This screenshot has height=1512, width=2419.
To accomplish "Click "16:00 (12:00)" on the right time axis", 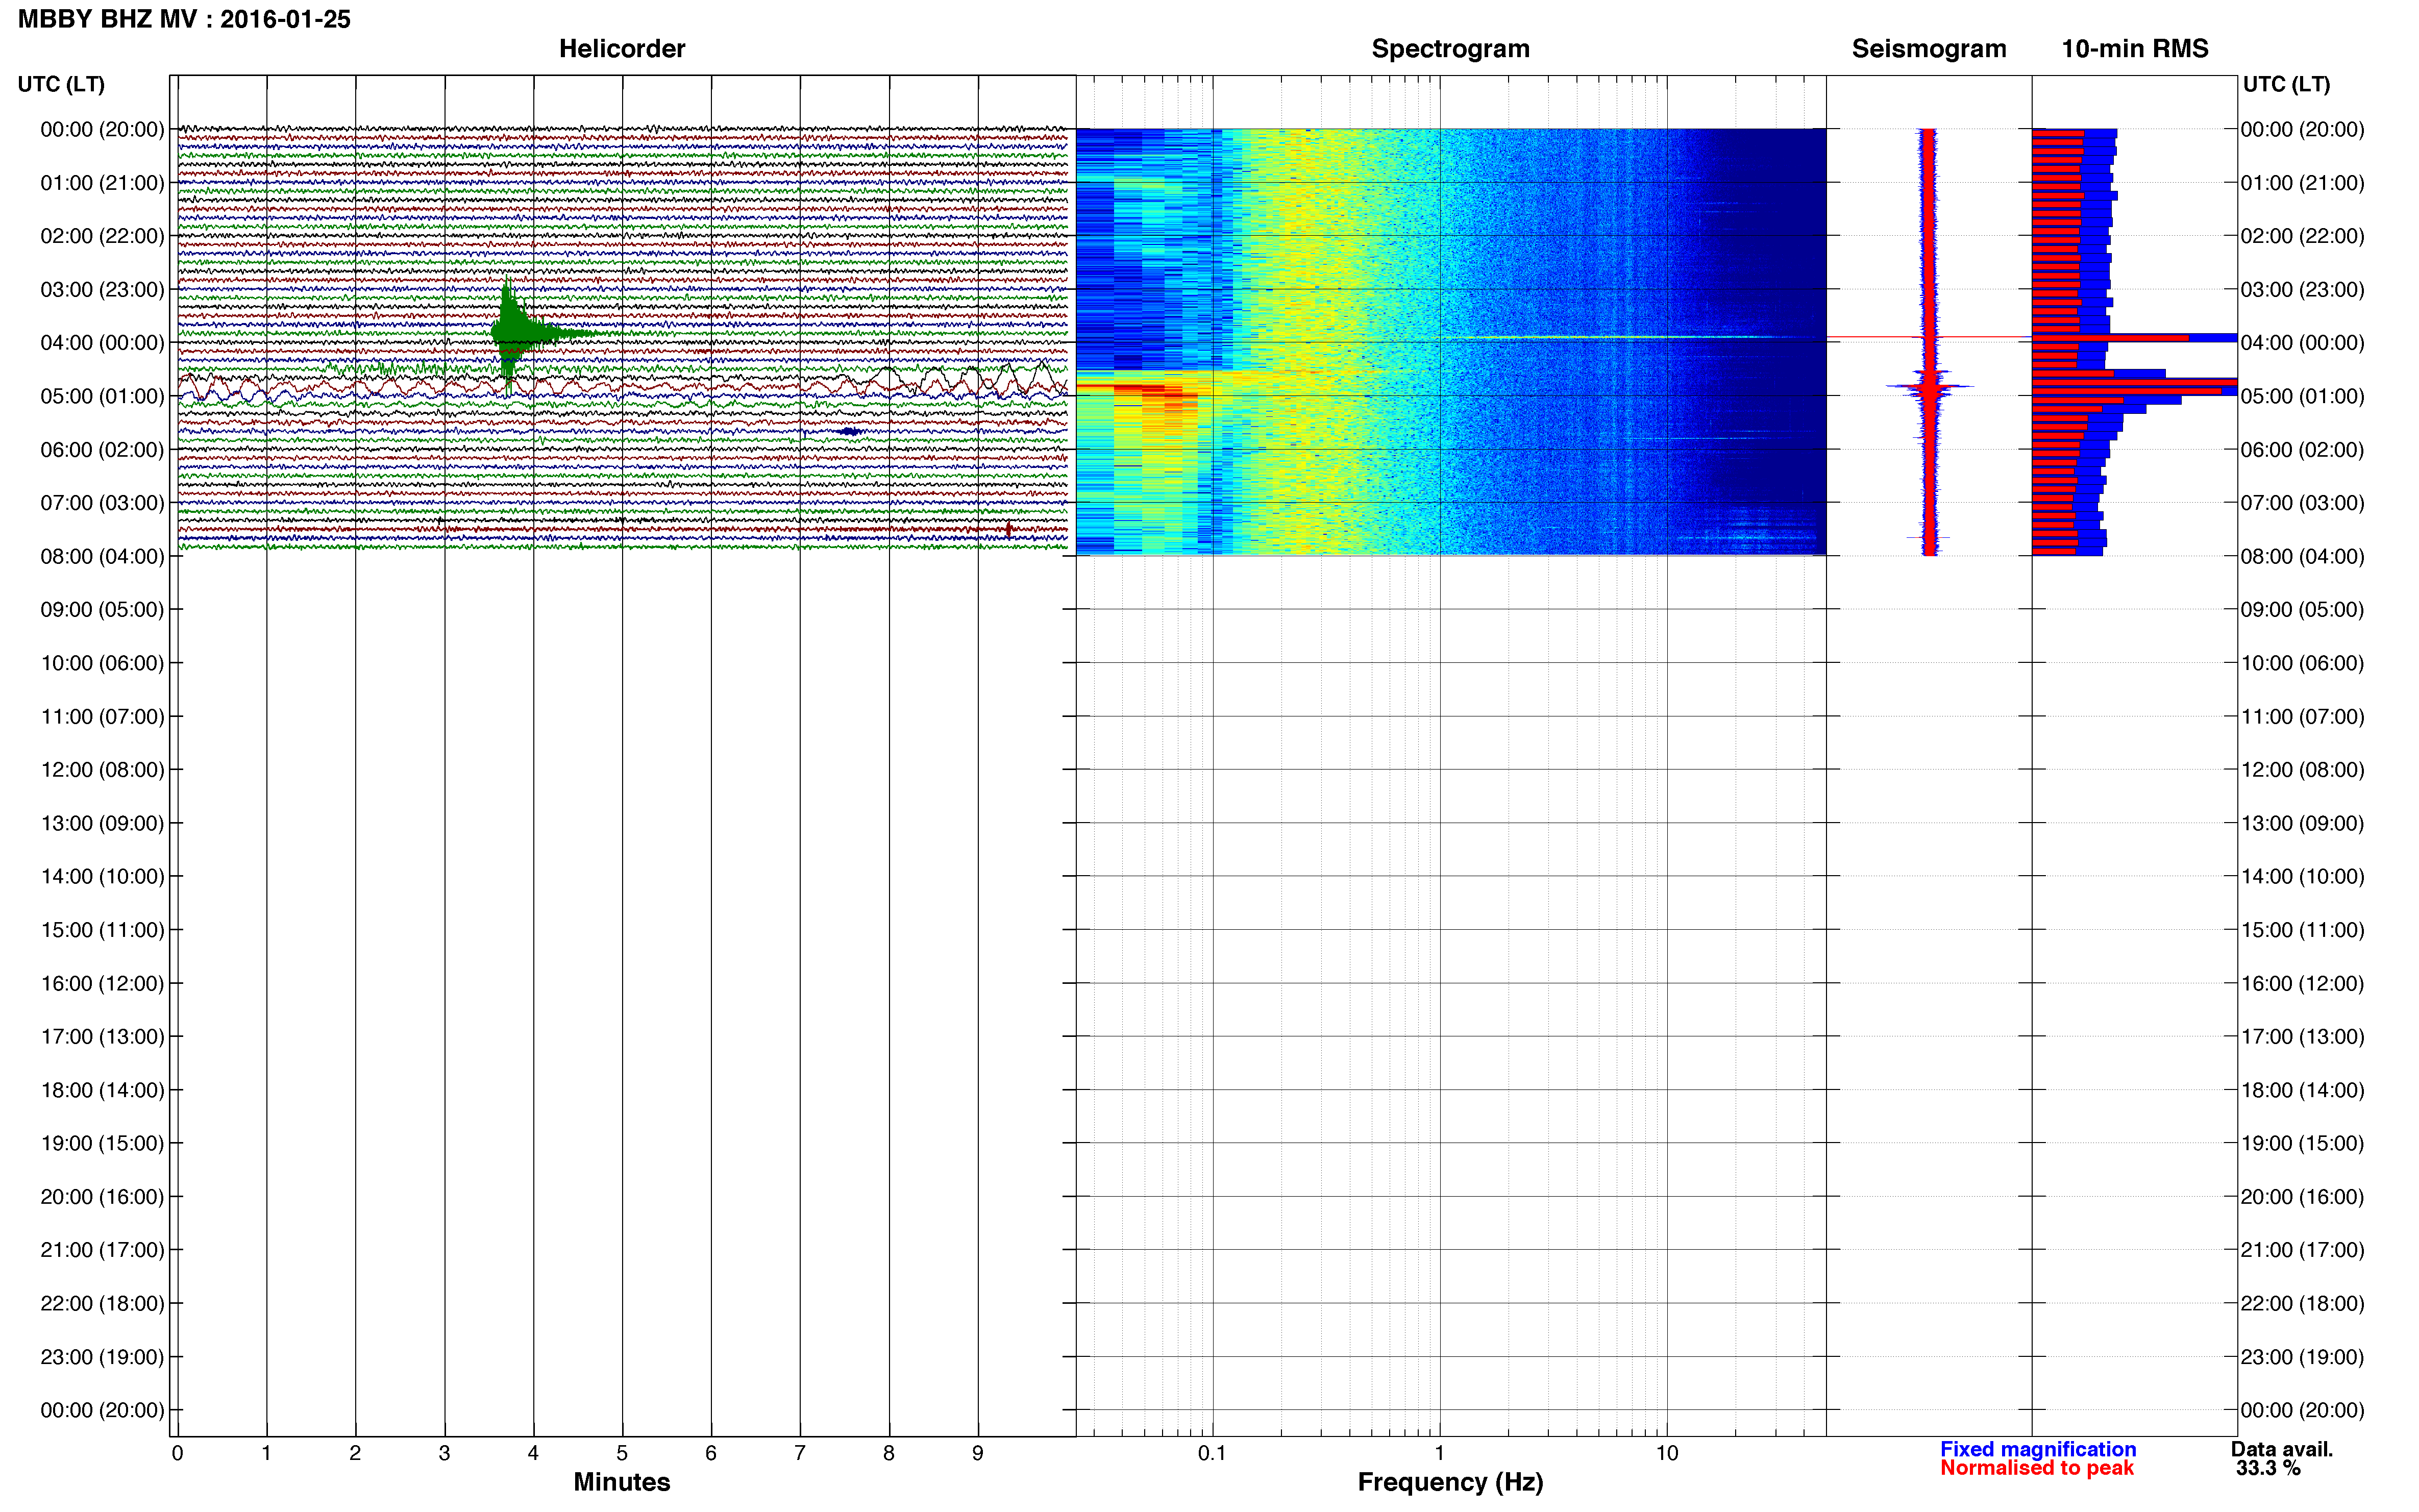I will point(2302,983).
